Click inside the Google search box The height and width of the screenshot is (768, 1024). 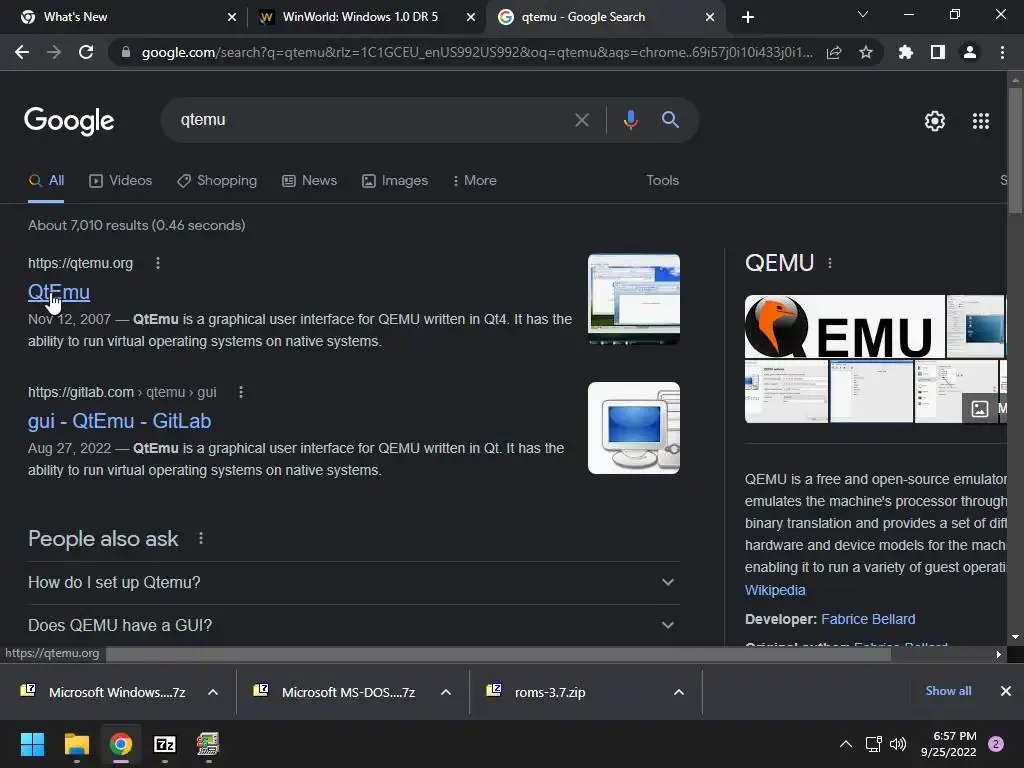(x=372, y=120)
